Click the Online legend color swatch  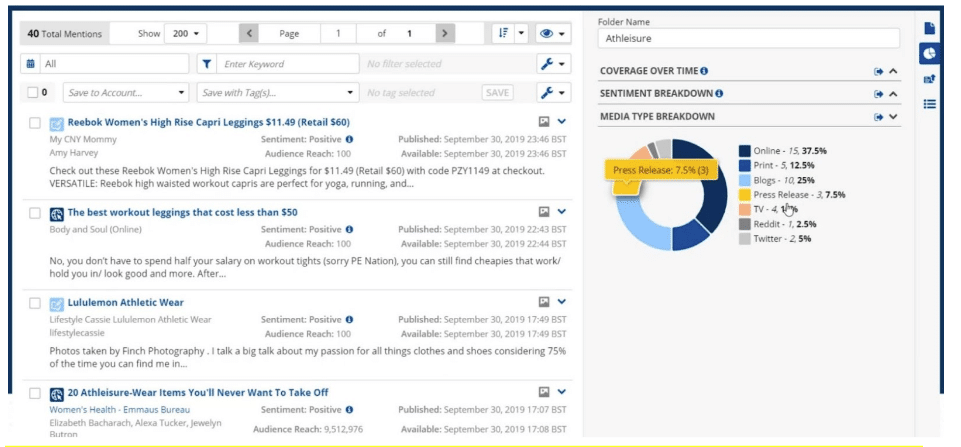tap(744, 151)
